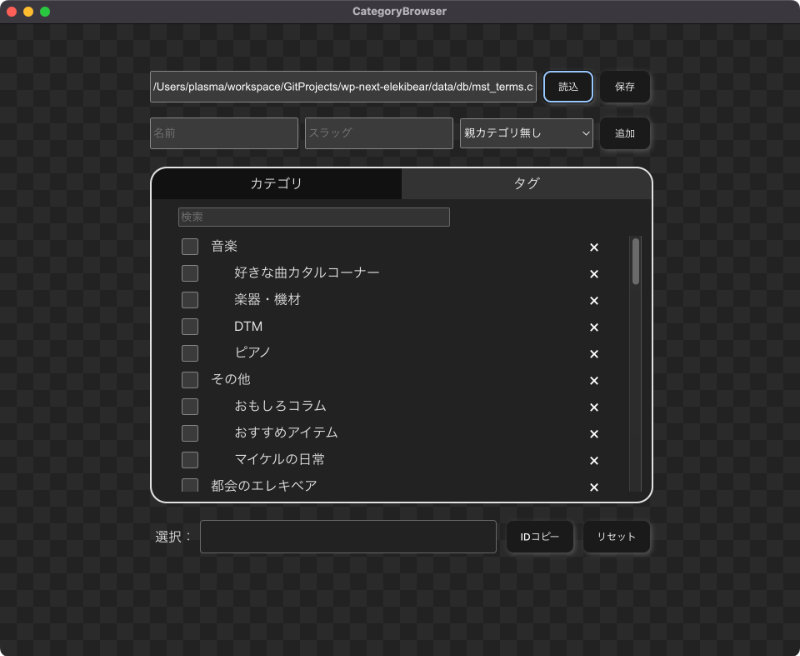Screen dimensions: 800x656
Task: Enable the おすすめアイテム checkbox
Action: (x=190, y=433)
